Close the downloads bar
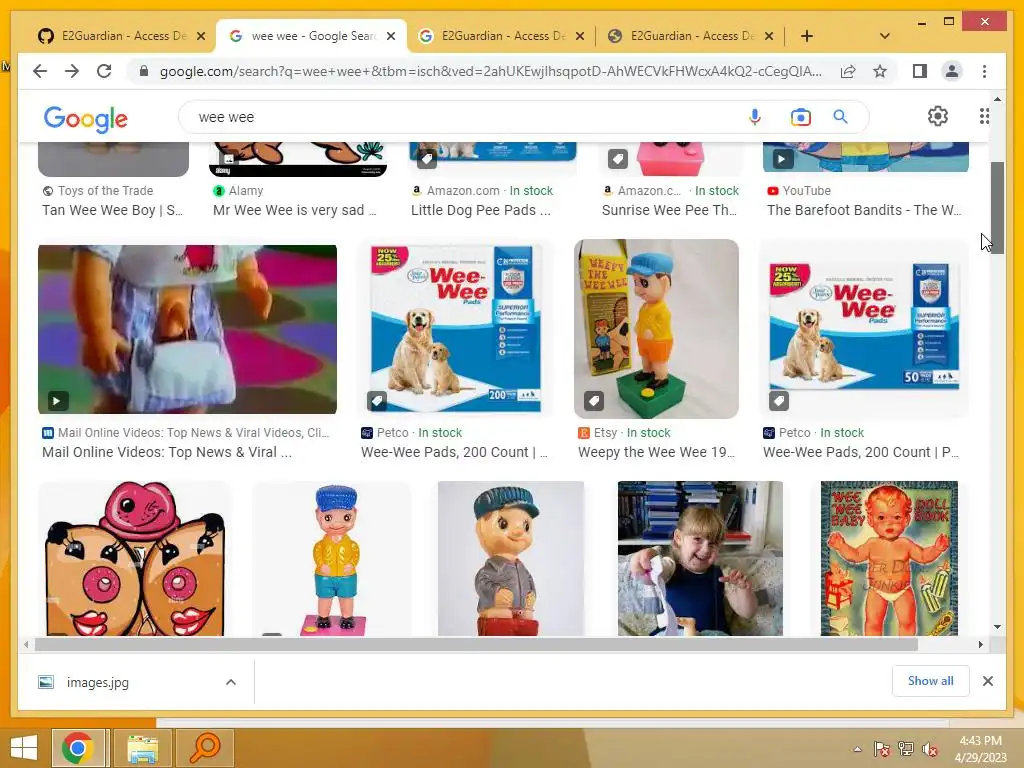1024x768 pixels. point(987,681)
